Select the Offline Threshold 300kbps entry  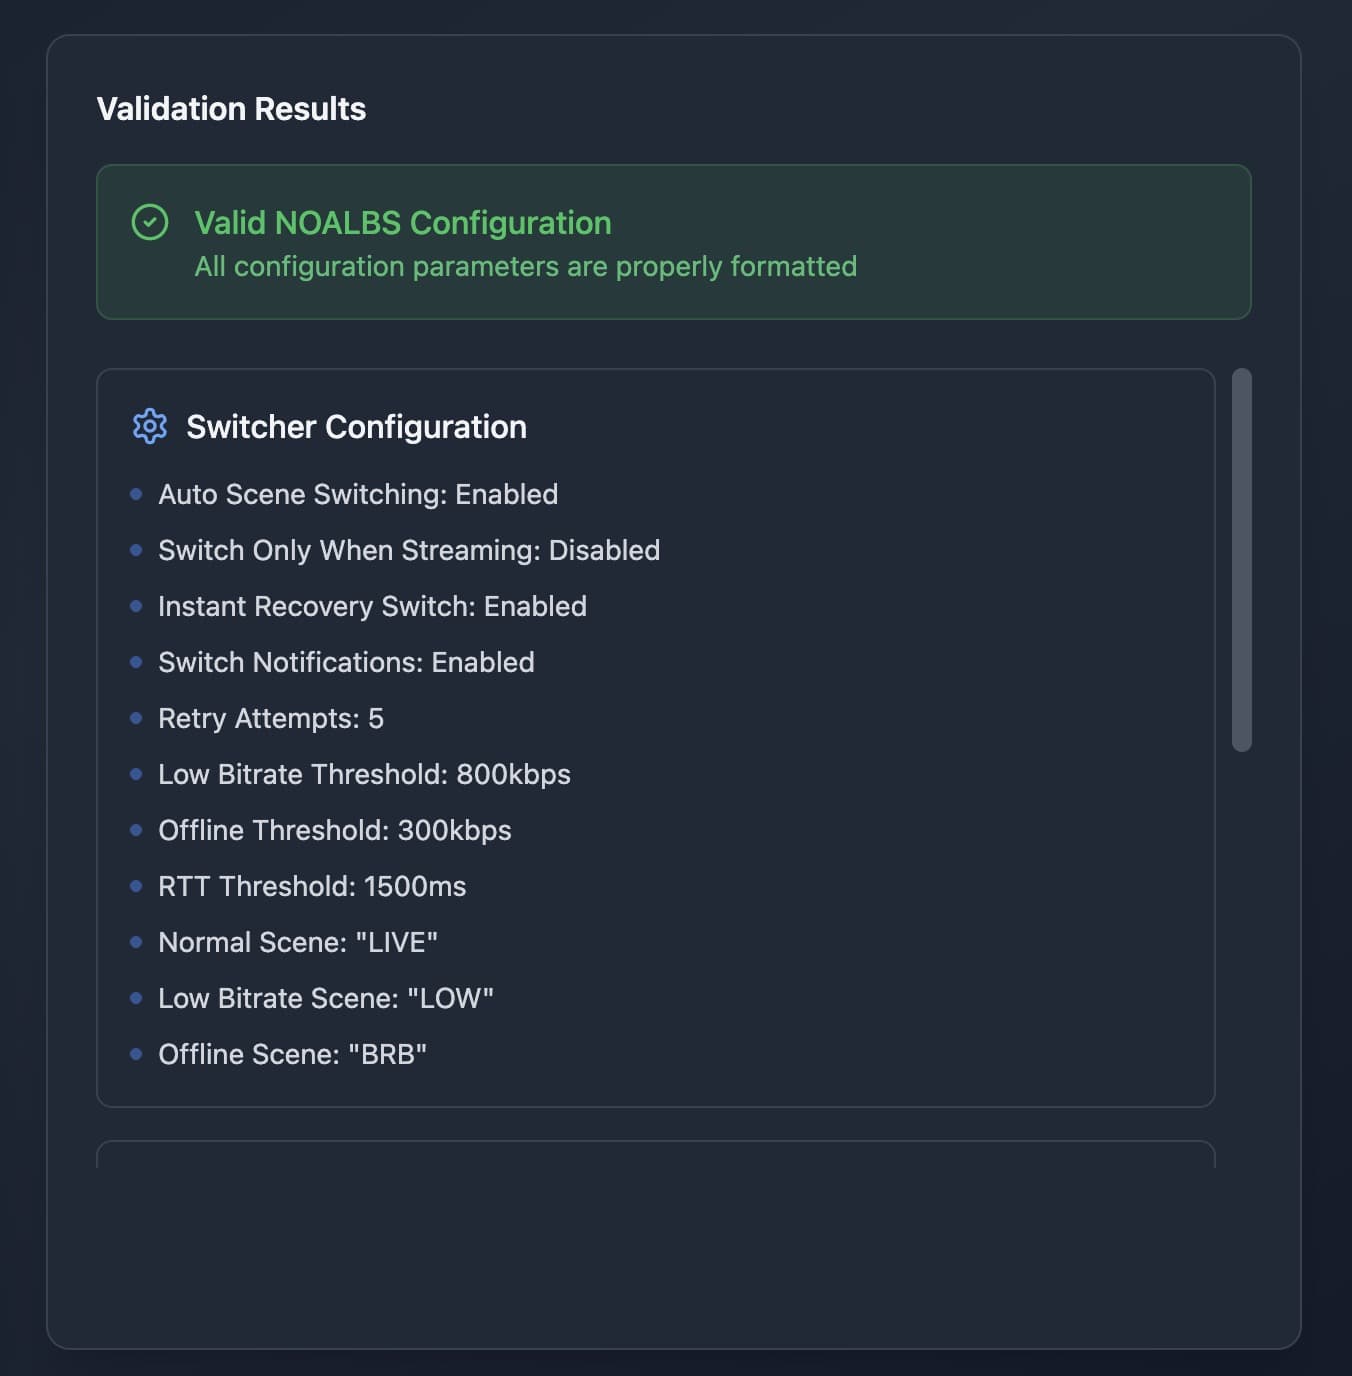[x=334, y=830]
